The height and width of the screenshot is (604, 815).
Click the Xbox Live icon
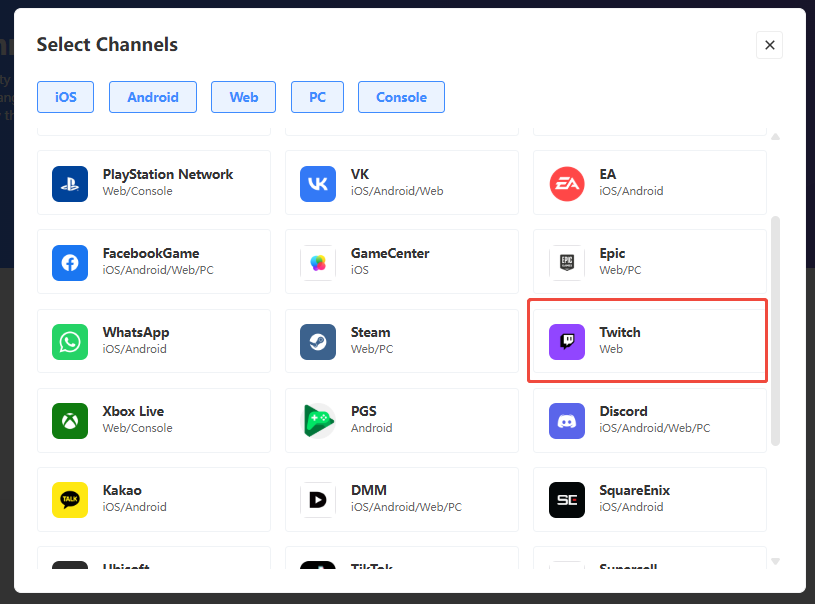[70, 420]
